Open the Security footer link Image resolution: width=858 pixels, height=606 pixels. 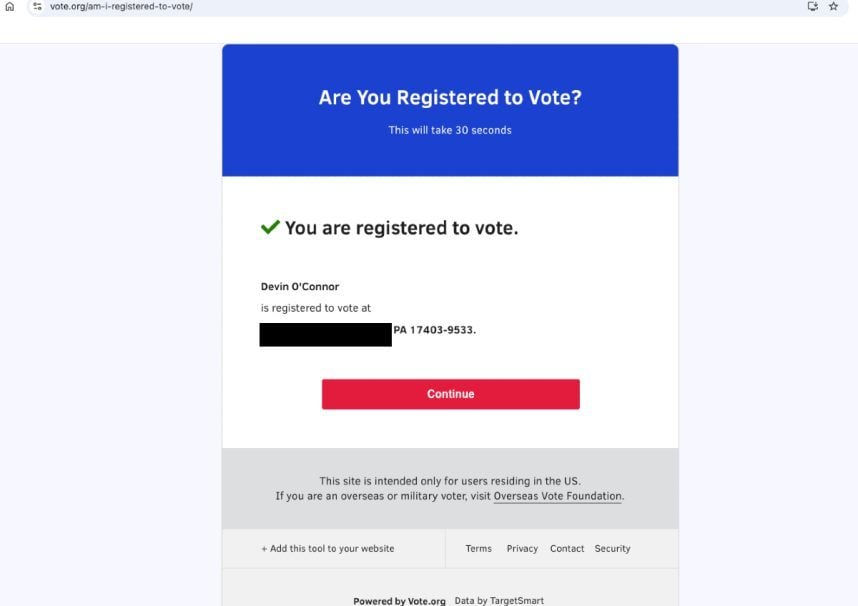(612, 549)
